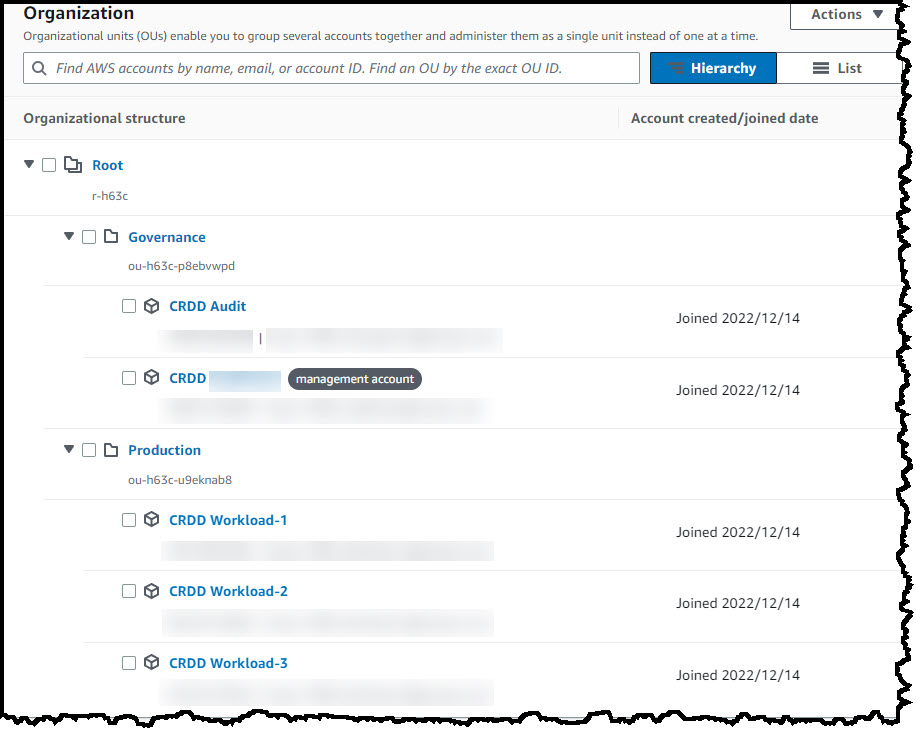Viewport: 916px width, 730px height.
Task: Open the Actions dropdown
Action: pos(845,15)
